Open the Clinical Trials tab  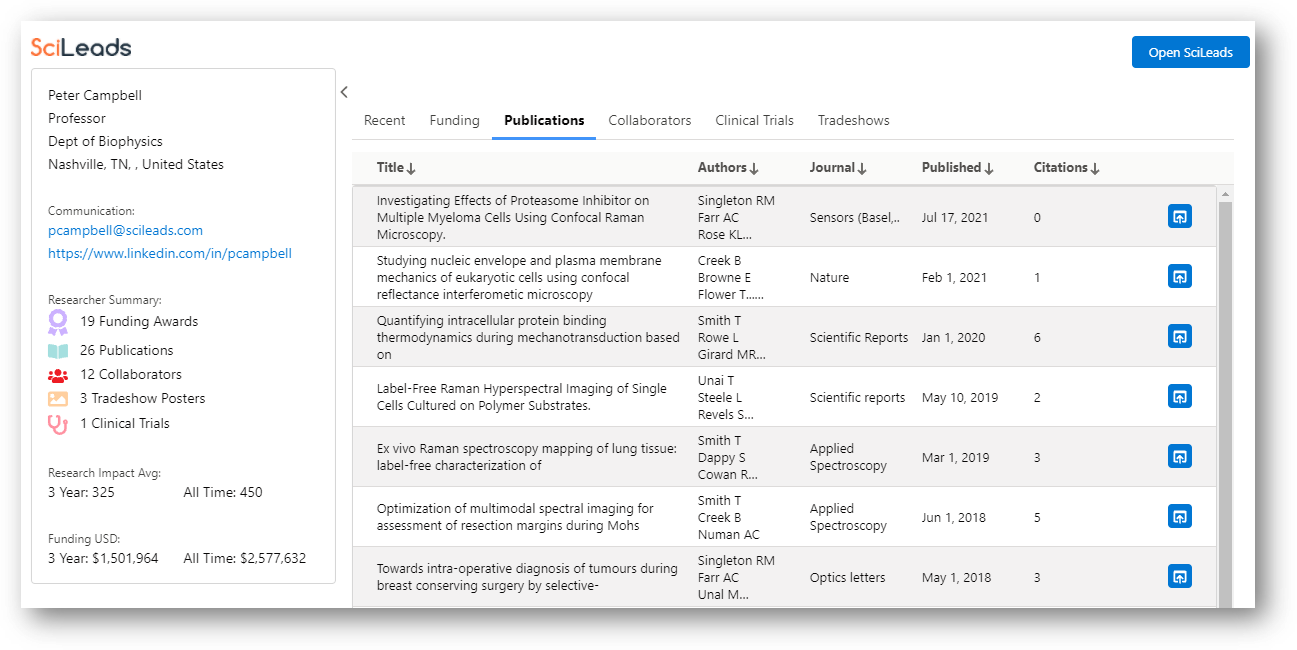point(754,120)
